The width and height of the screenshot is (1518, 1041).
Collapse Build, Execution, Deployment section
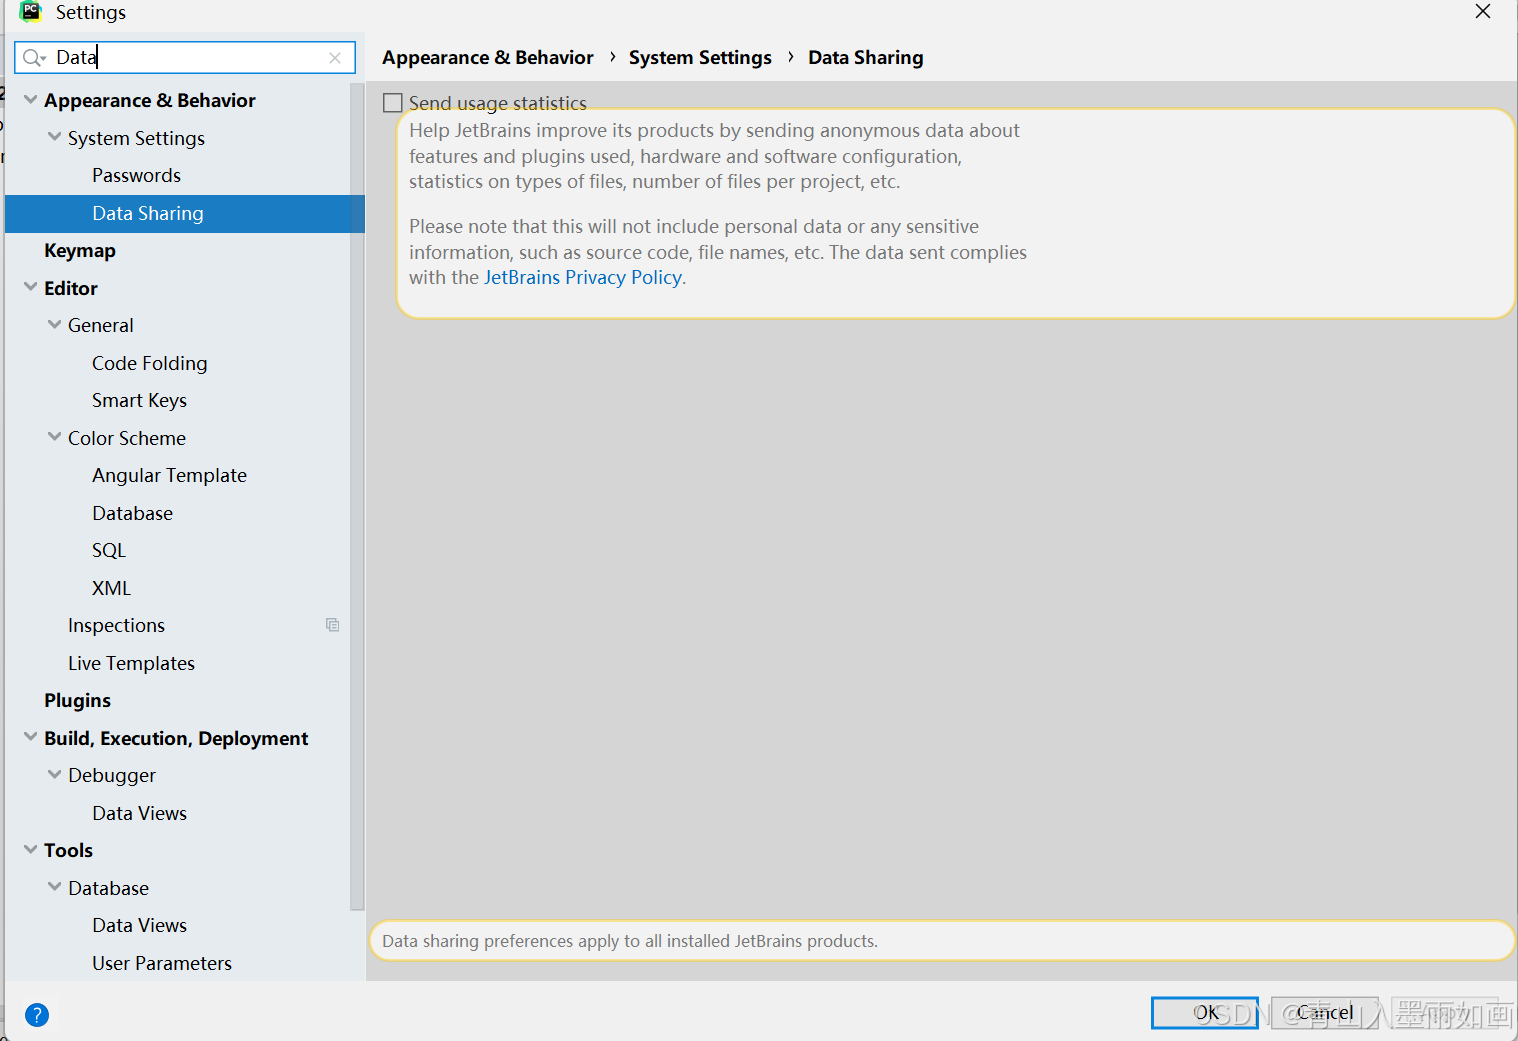click(x=31, y=737)
